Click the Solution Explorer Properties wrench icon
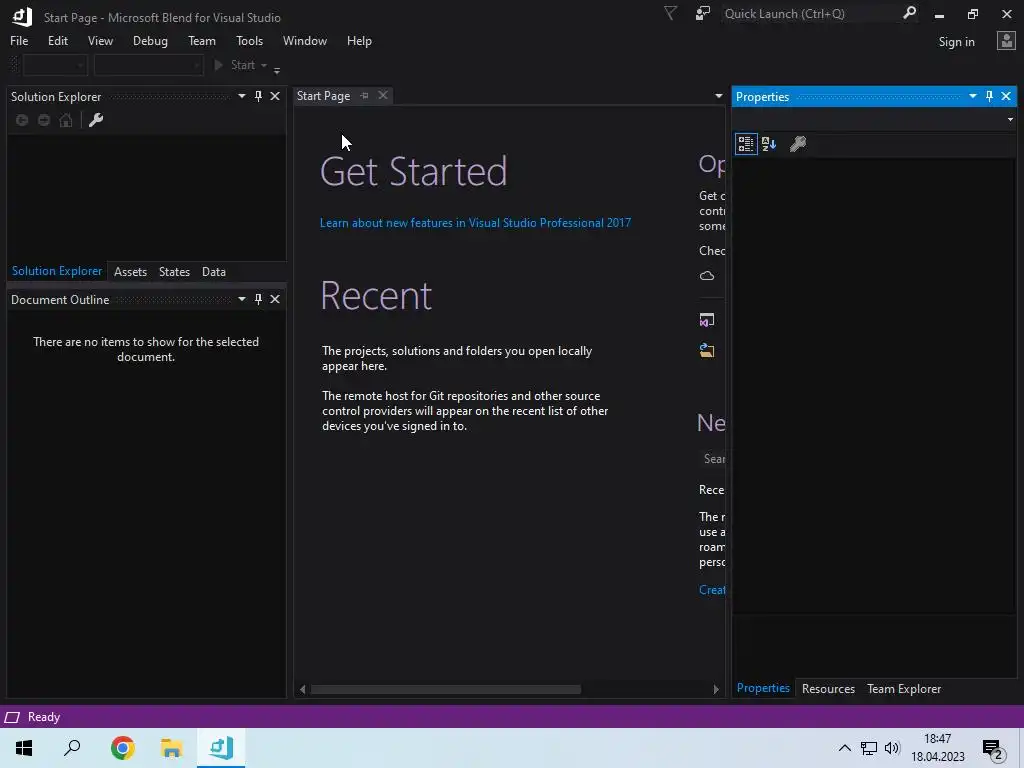 (x=96, y=120)
